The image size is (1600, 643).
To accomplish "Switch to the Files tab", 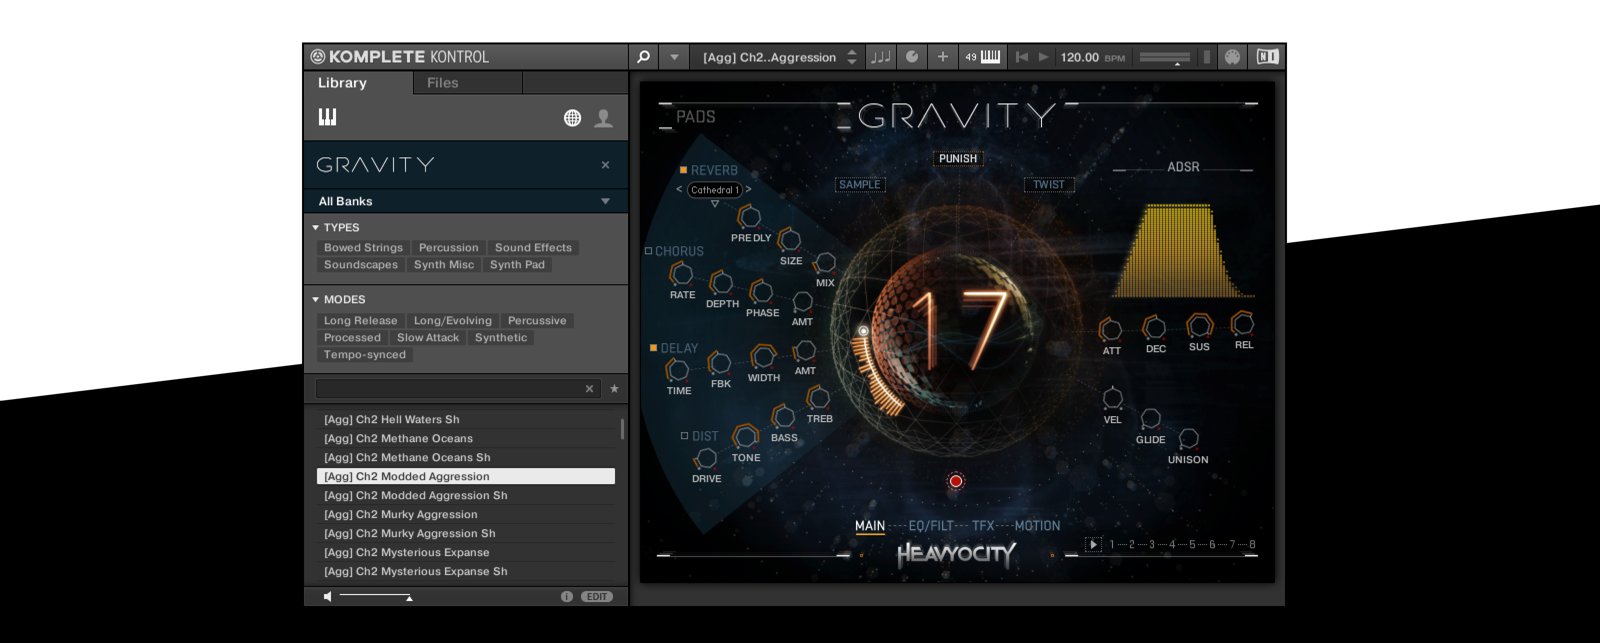I will coord(442,83).
